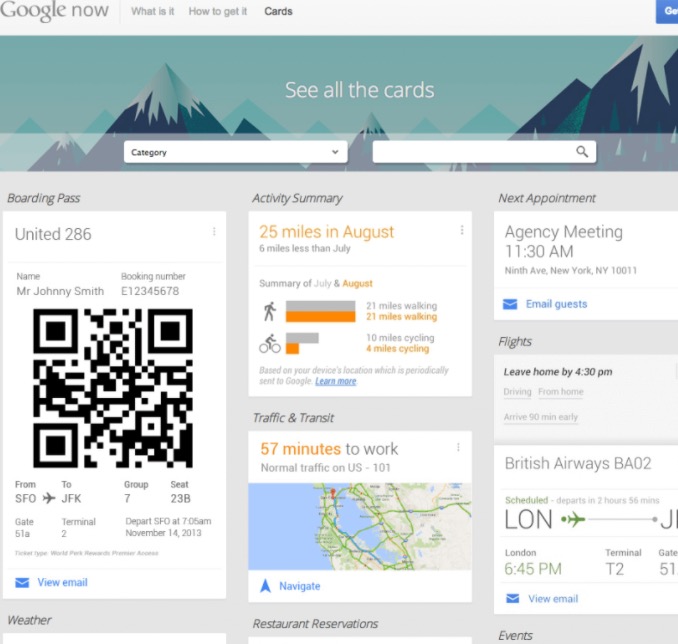Click the 'British Airways BA02' flight title
This screenshot has height=644, width=678.
(x=578, y=463)
